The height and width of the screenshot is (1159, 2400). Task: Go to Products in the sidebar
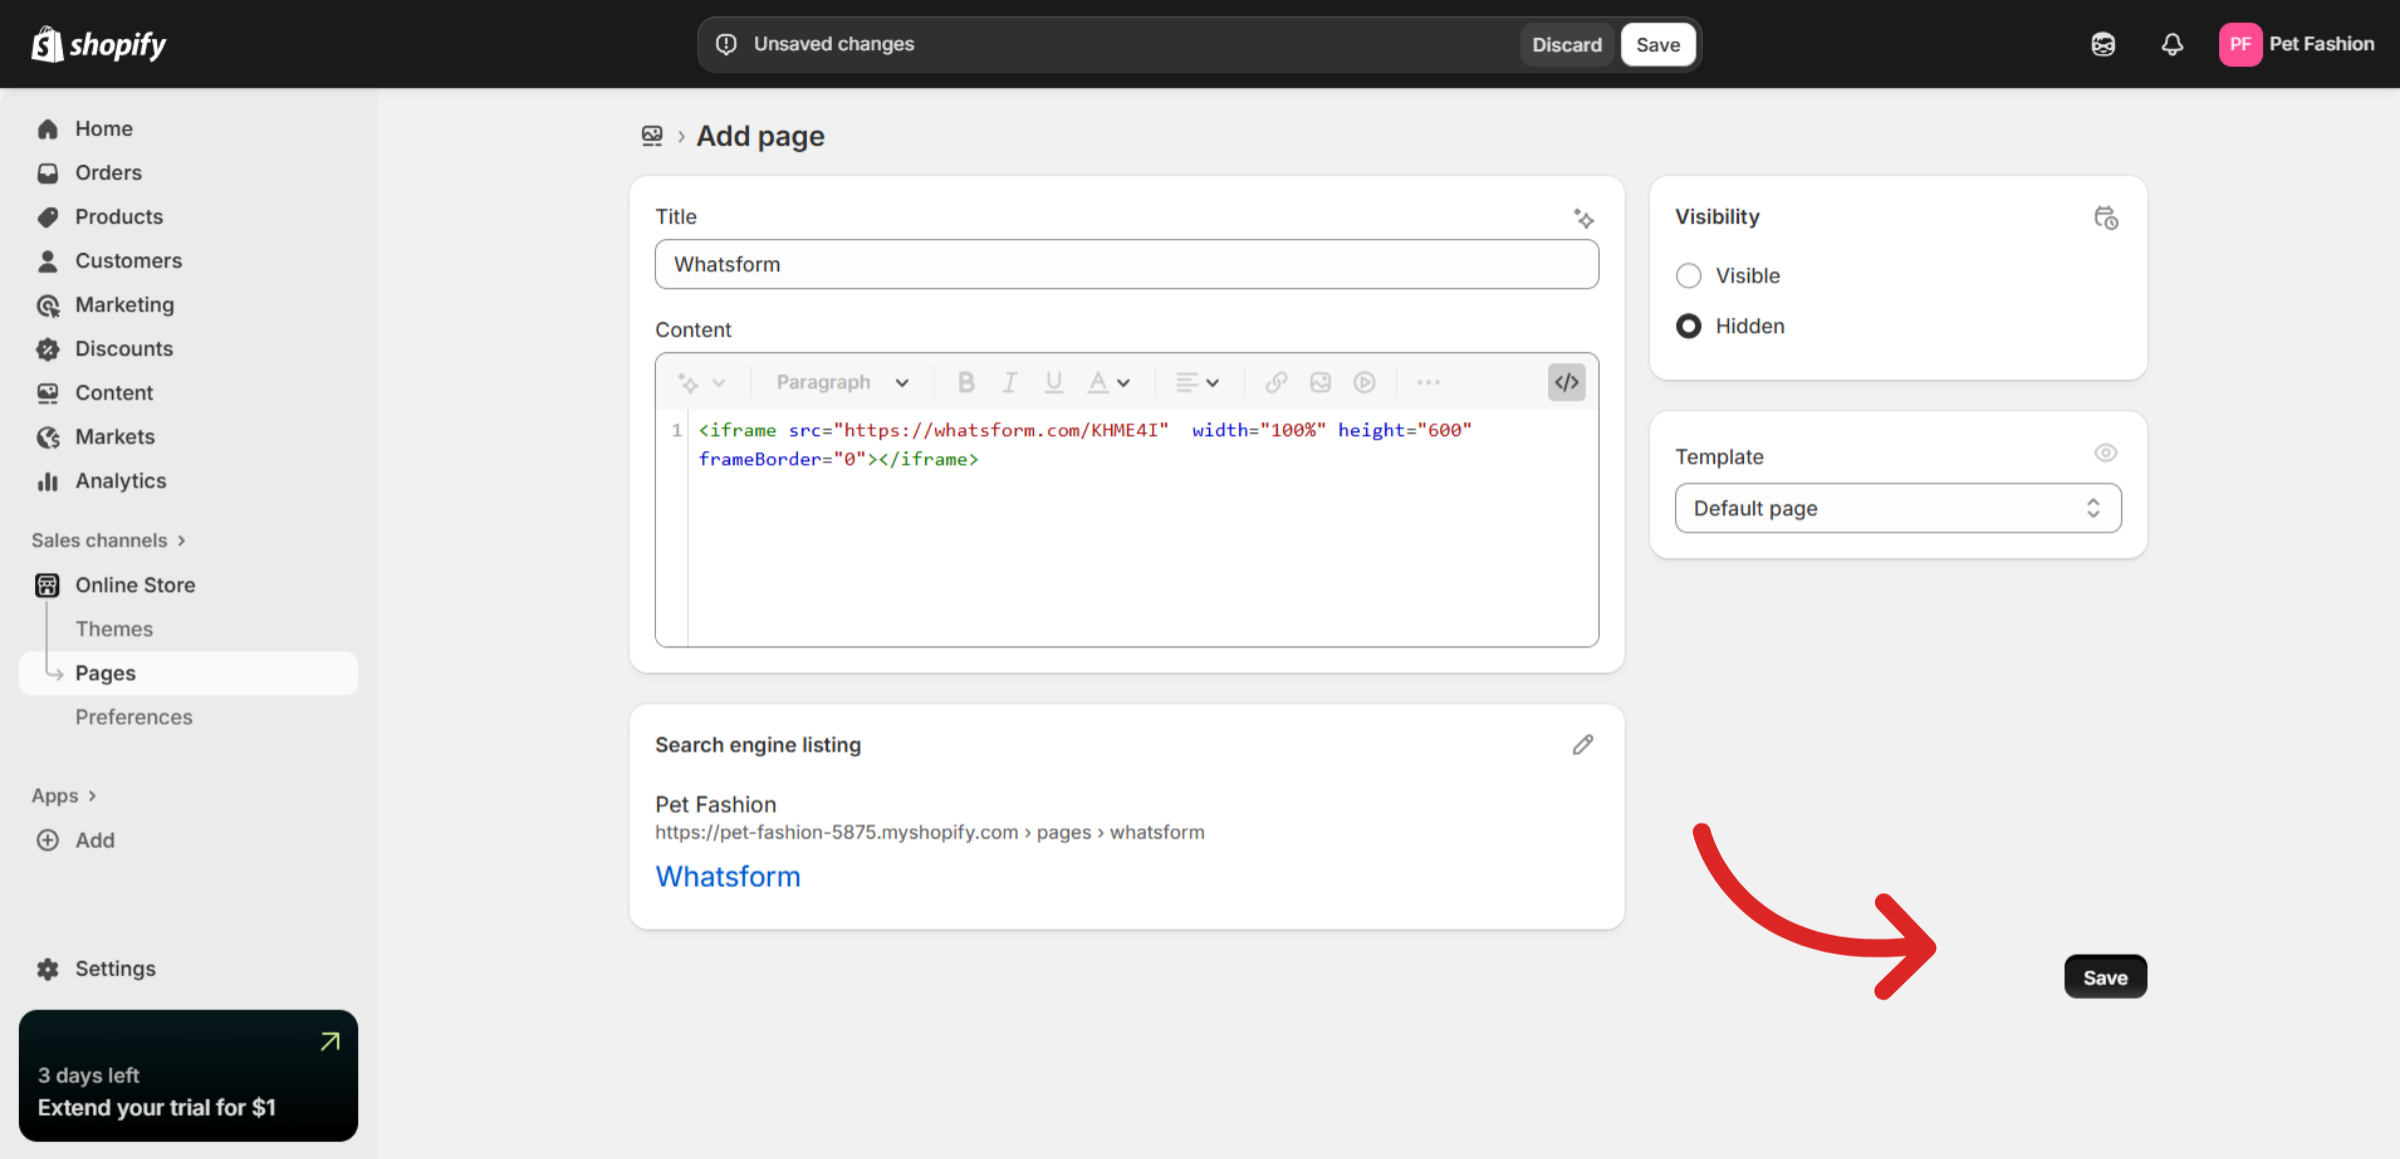(119, 217)
